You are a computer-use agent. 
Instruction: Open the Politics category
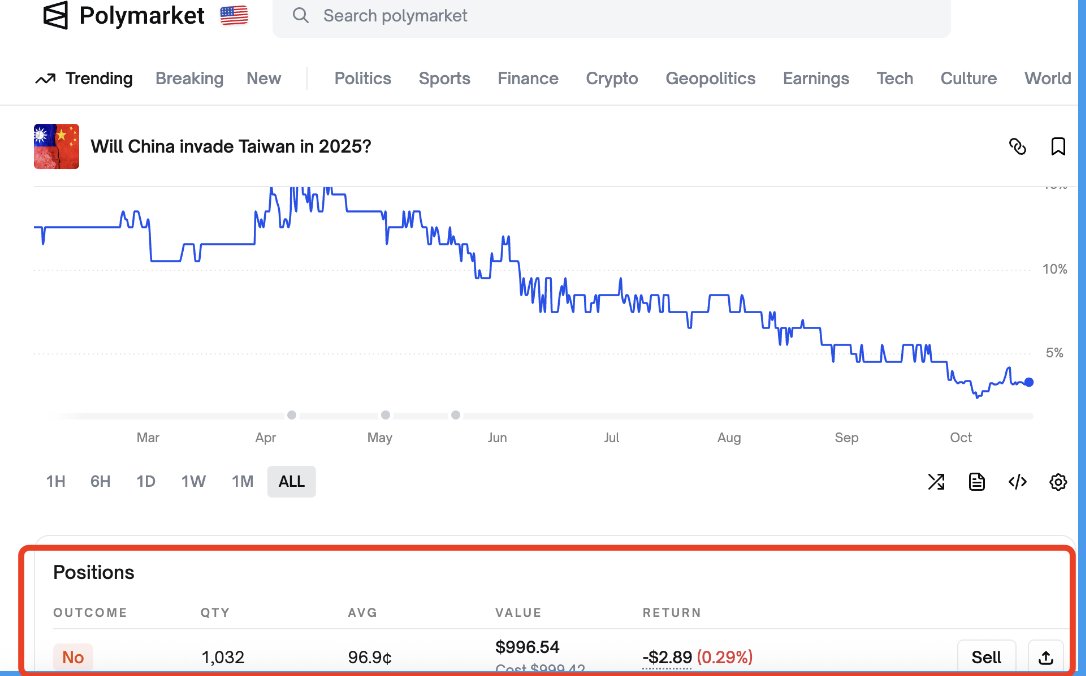tap(362, 78)
